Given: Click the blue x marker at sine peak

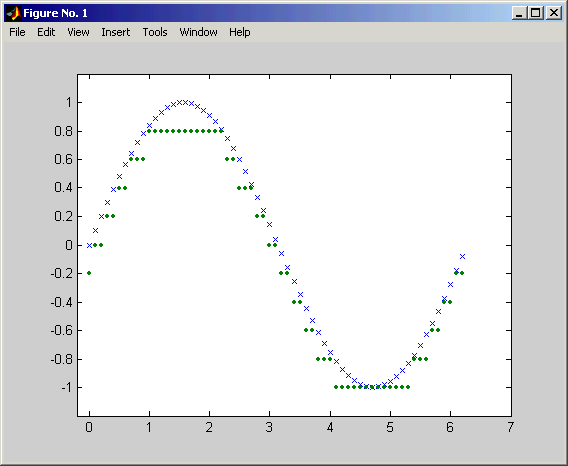Looking at the screenshot, I should point(185,103).
